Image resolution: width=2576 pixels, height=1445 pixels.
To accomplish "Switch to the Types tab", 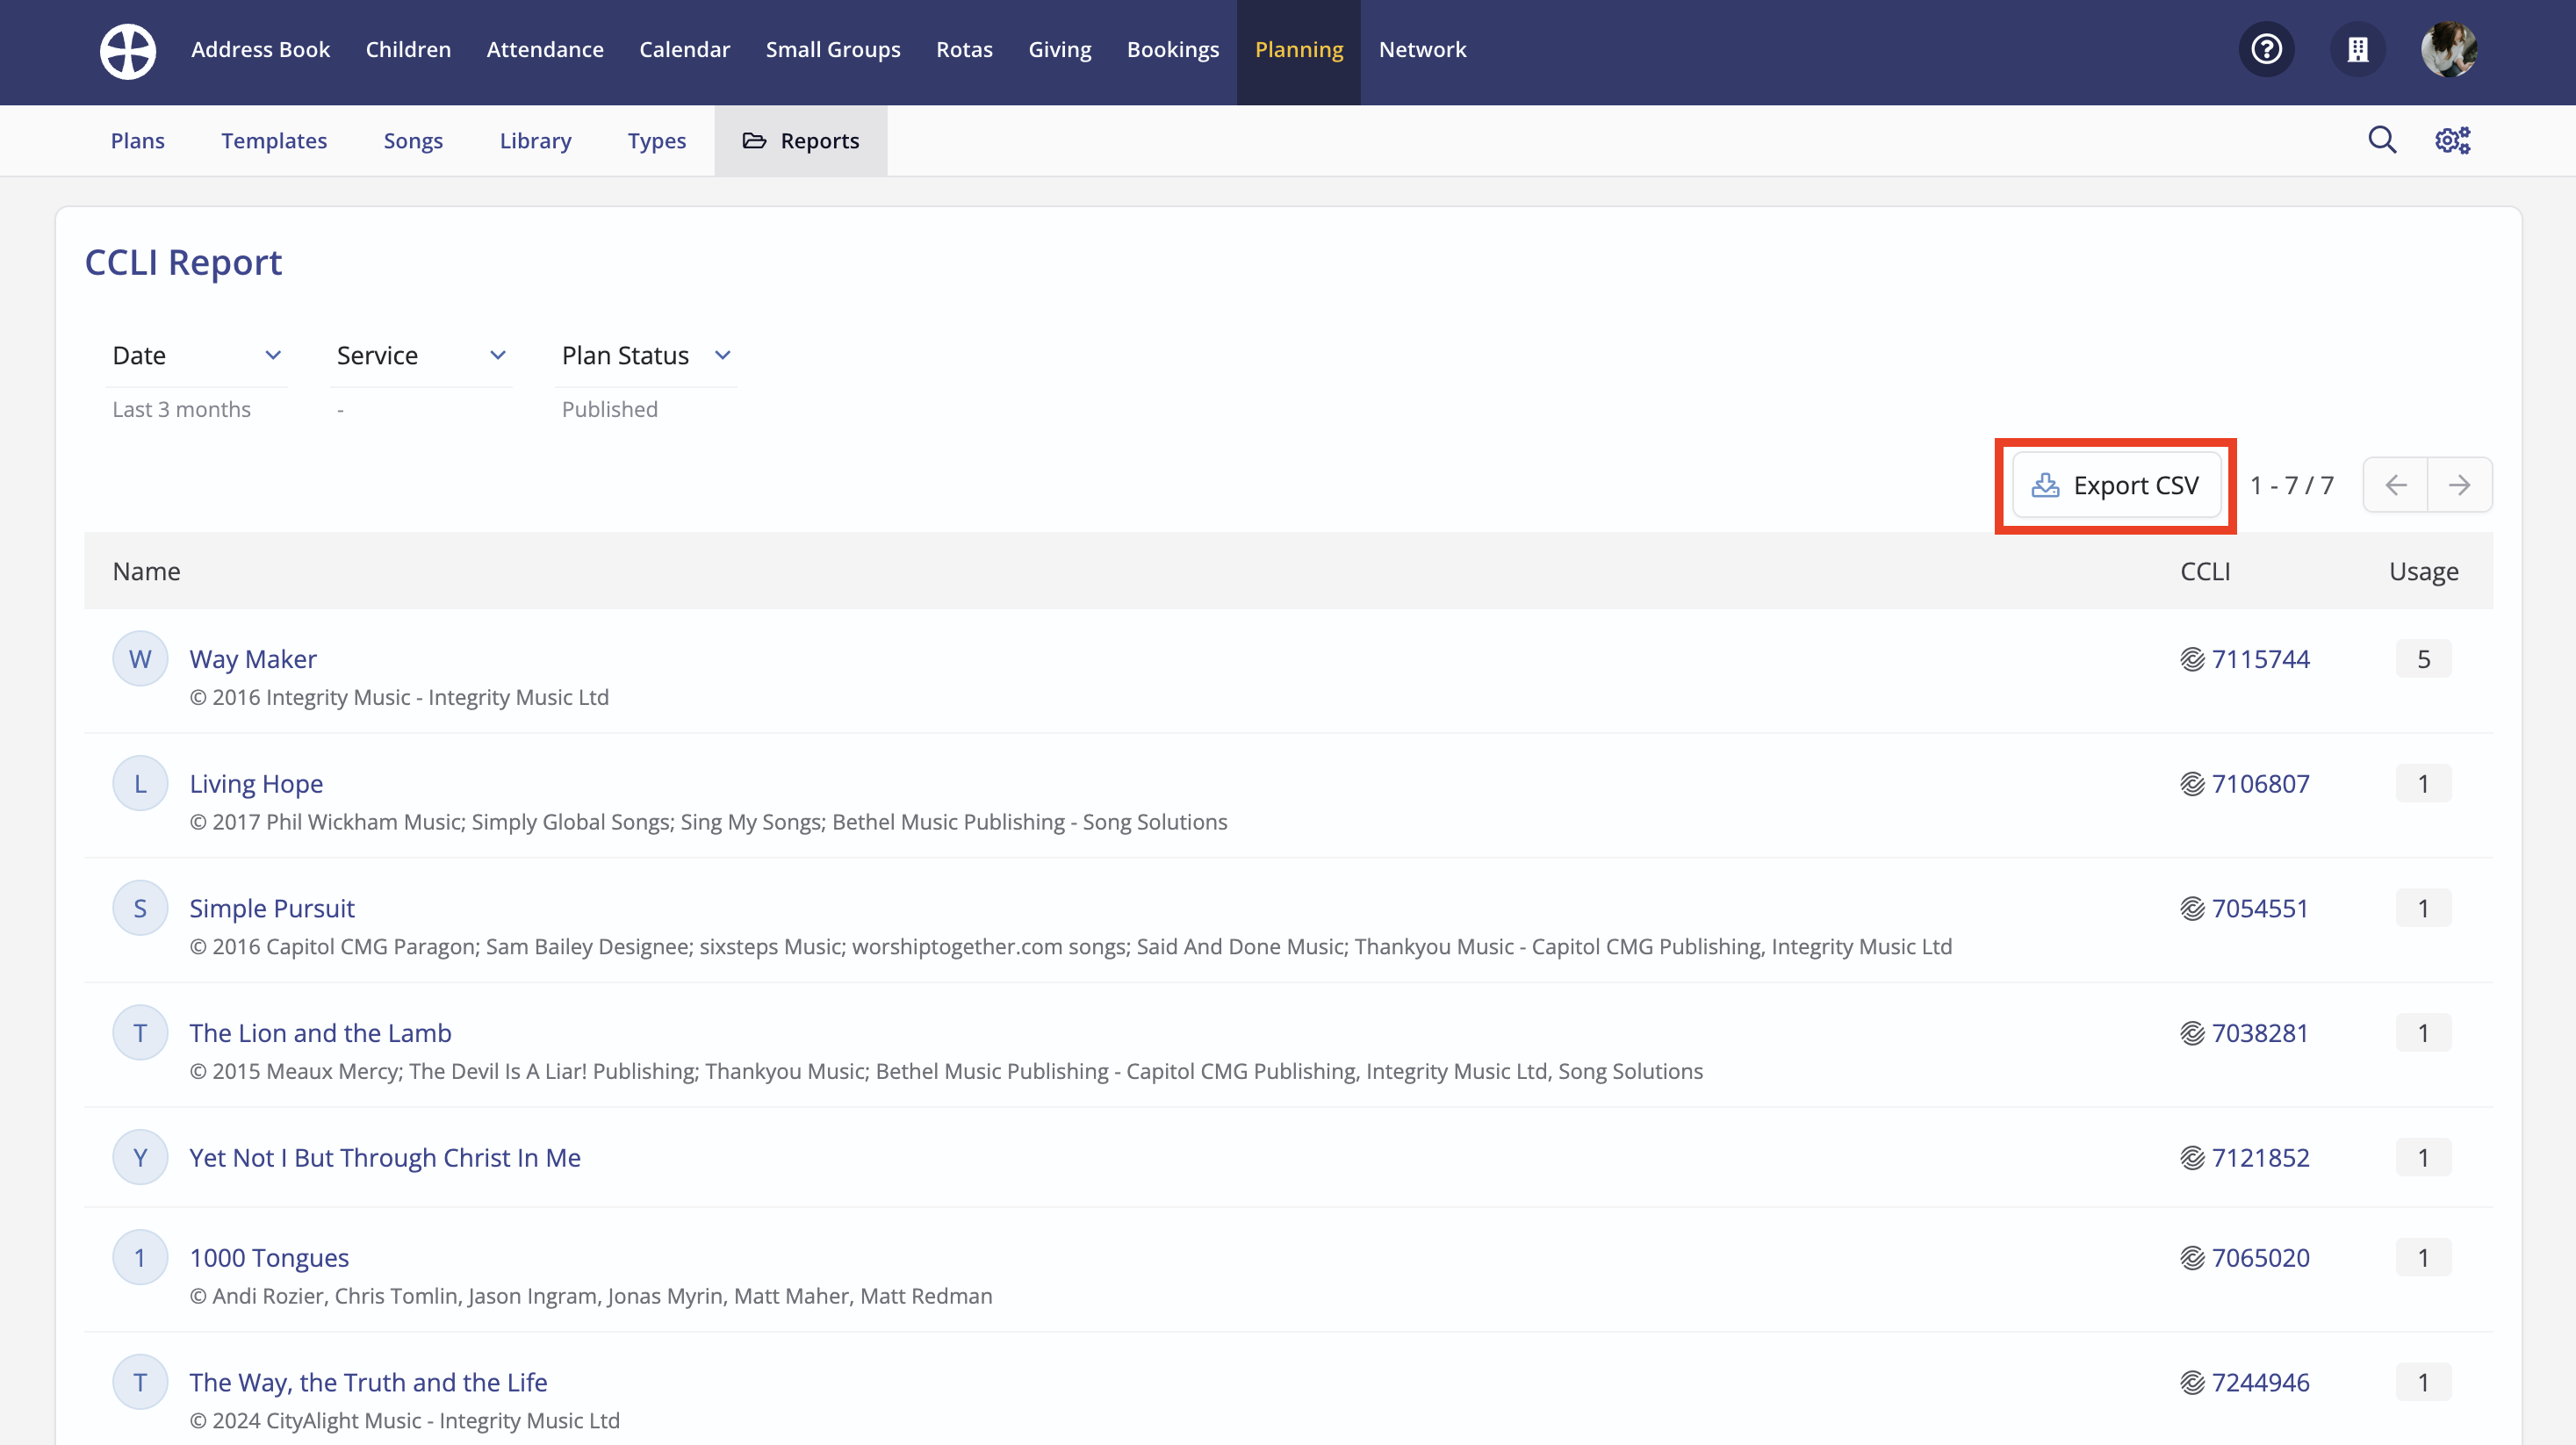I will 657,140.
